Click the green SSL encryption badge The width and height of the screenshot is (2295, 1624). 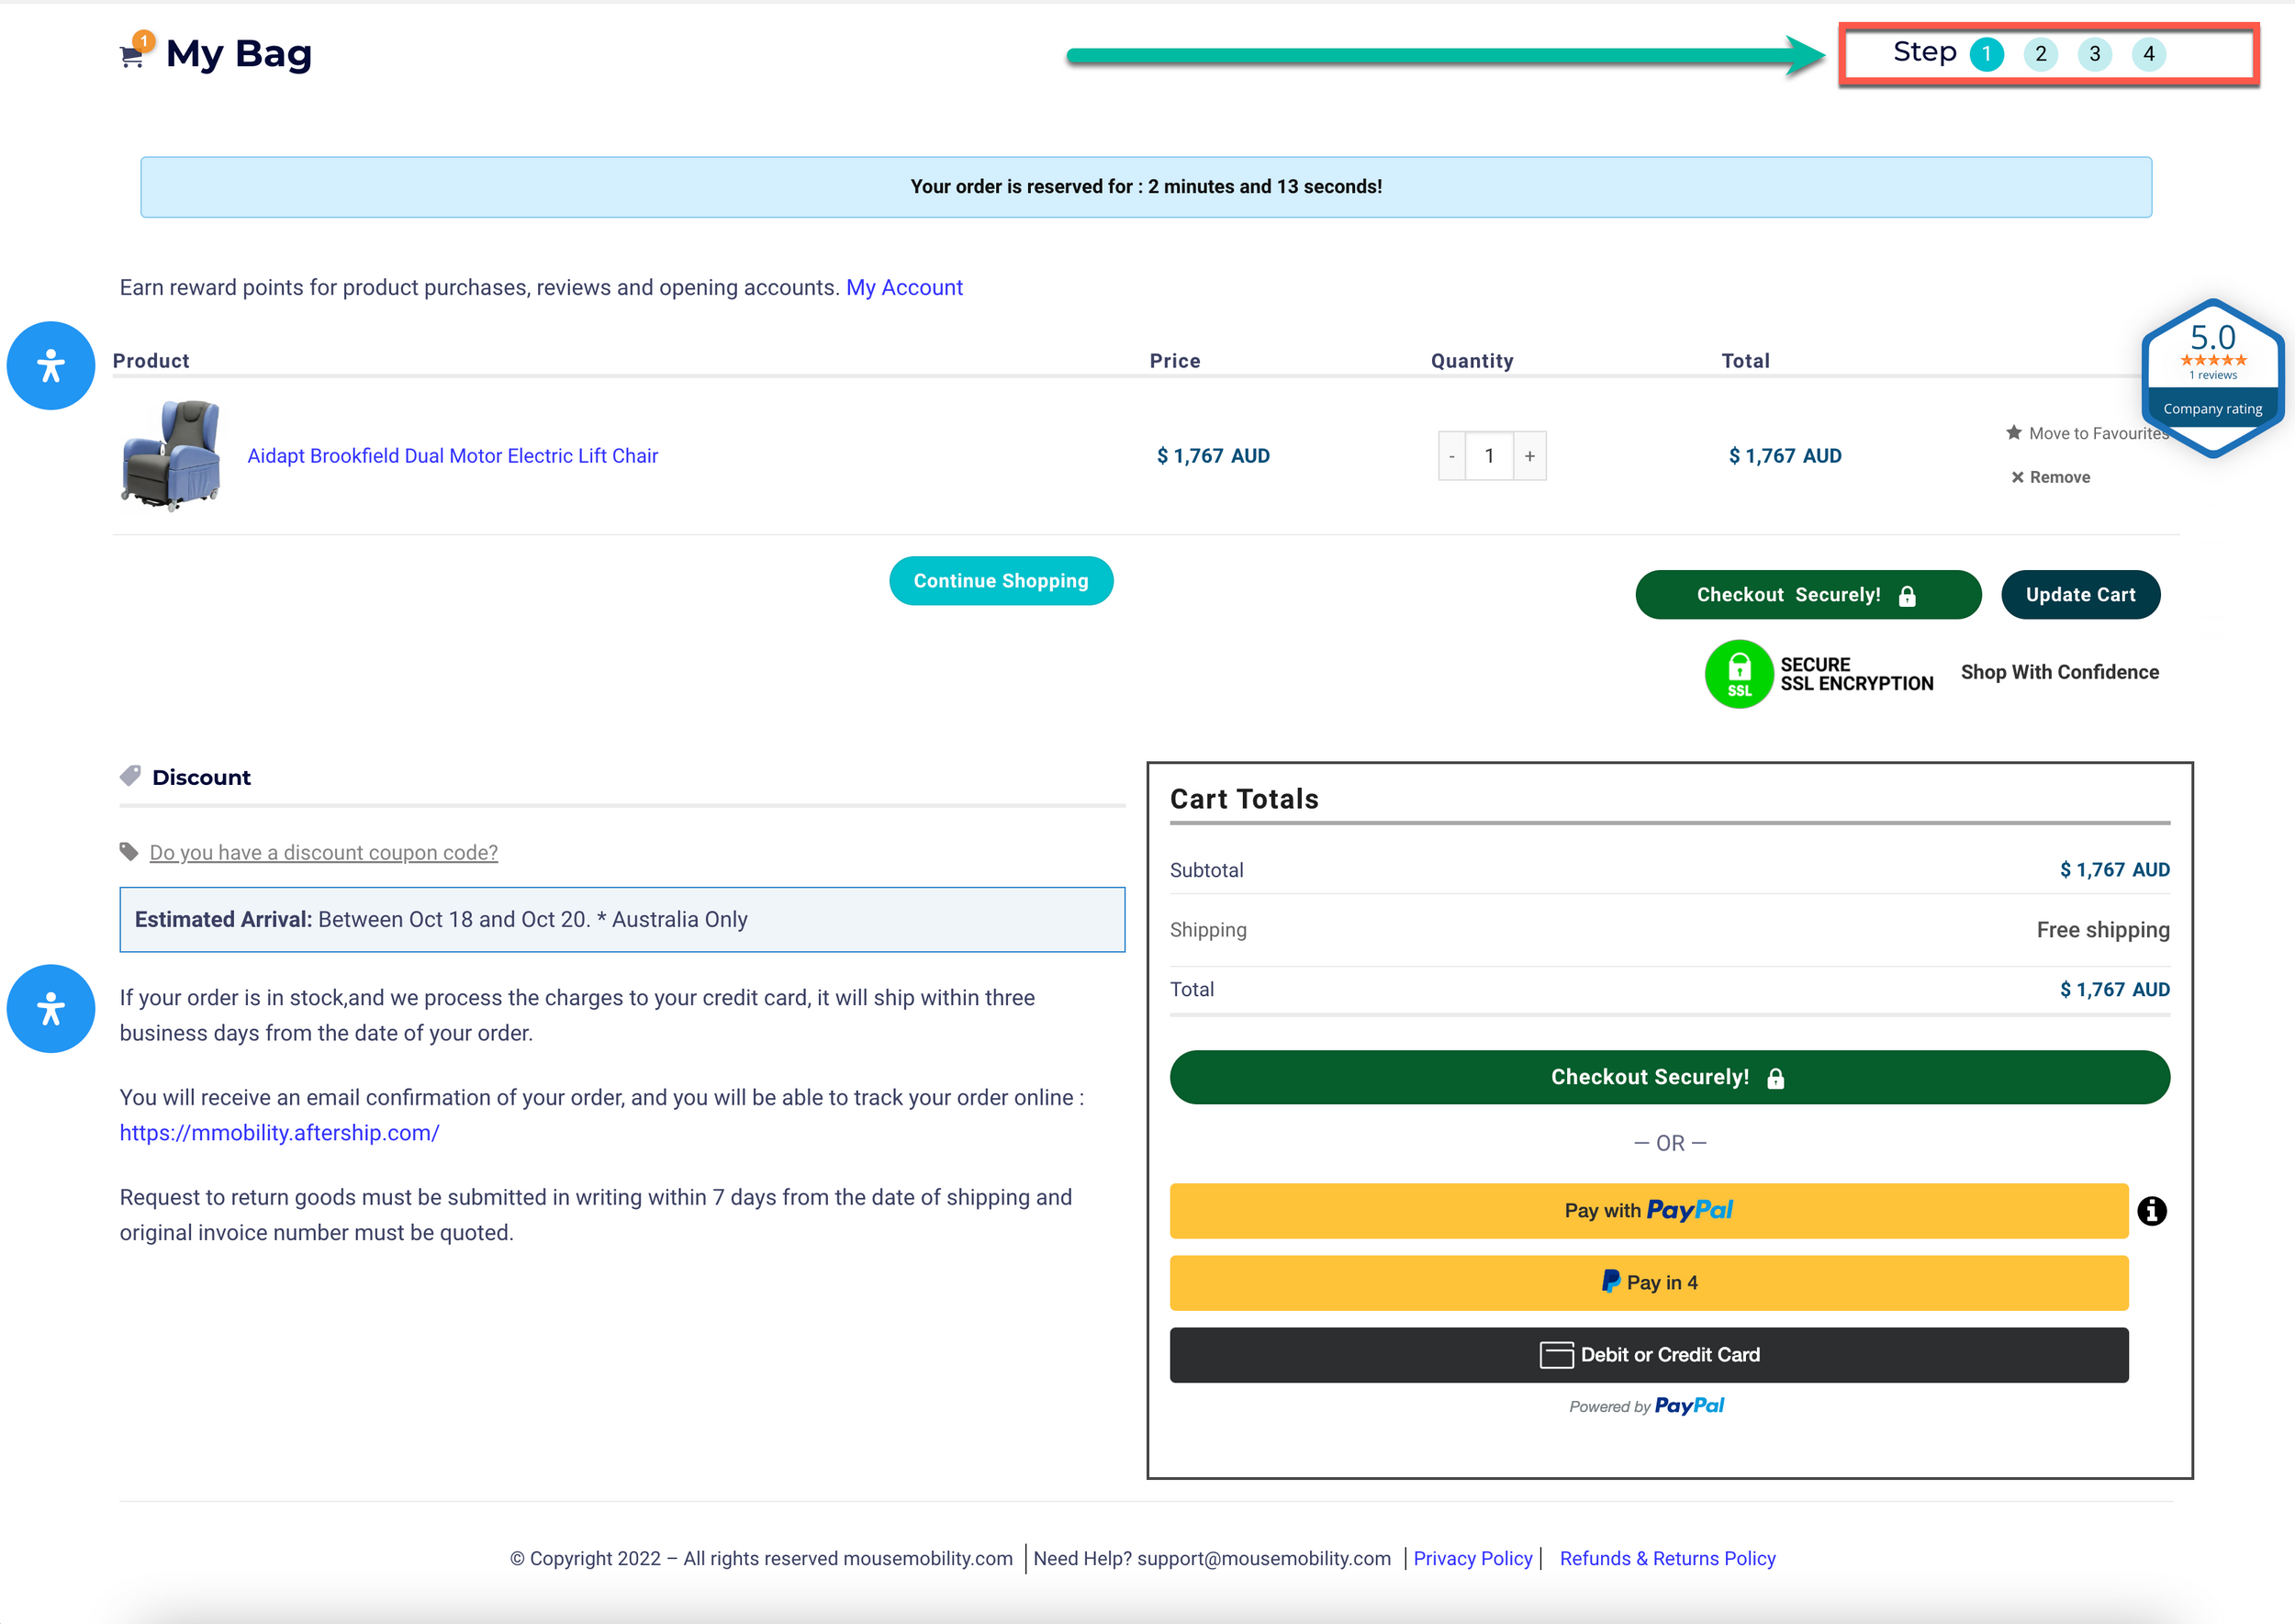coord(1738,674)
